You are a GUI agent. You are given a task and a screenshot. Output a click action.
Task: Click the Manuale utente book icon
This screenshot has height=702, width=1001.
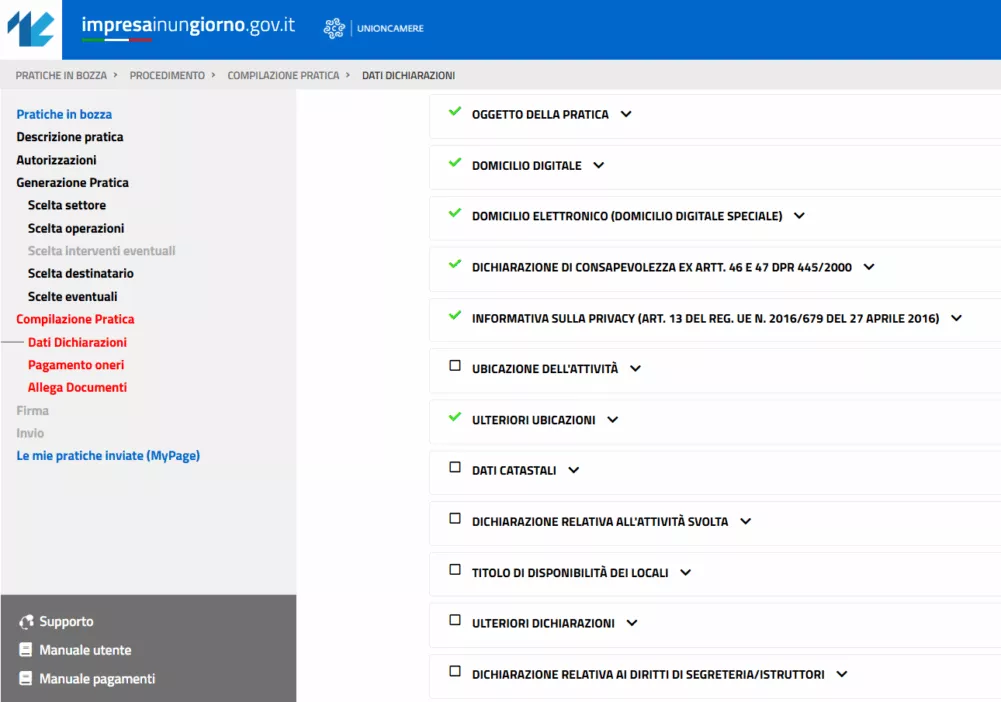[26, 650]
